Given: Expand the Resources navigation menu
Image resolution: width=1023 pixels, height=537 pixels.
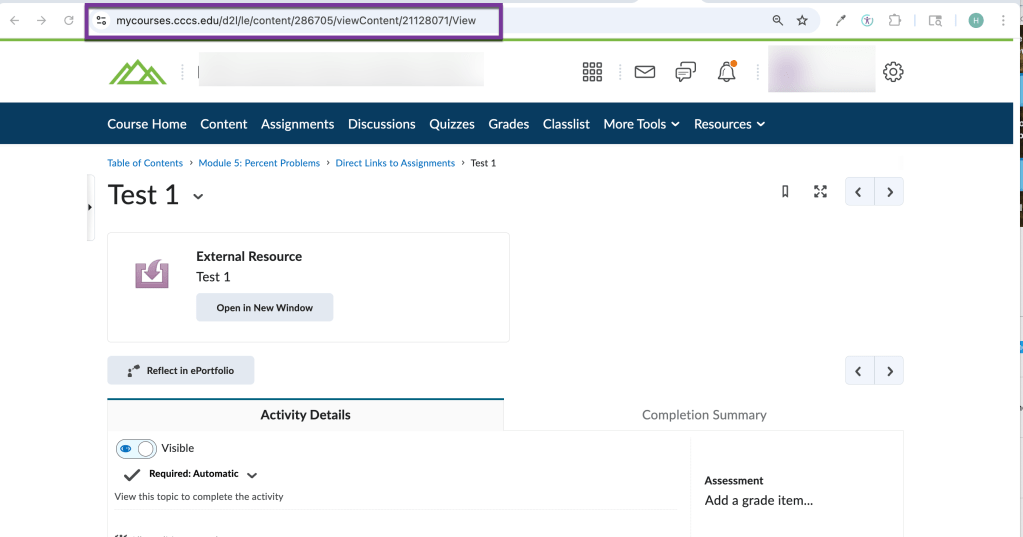Looking at the screenshot, I should pyautogui.click(x=729, y=124).
